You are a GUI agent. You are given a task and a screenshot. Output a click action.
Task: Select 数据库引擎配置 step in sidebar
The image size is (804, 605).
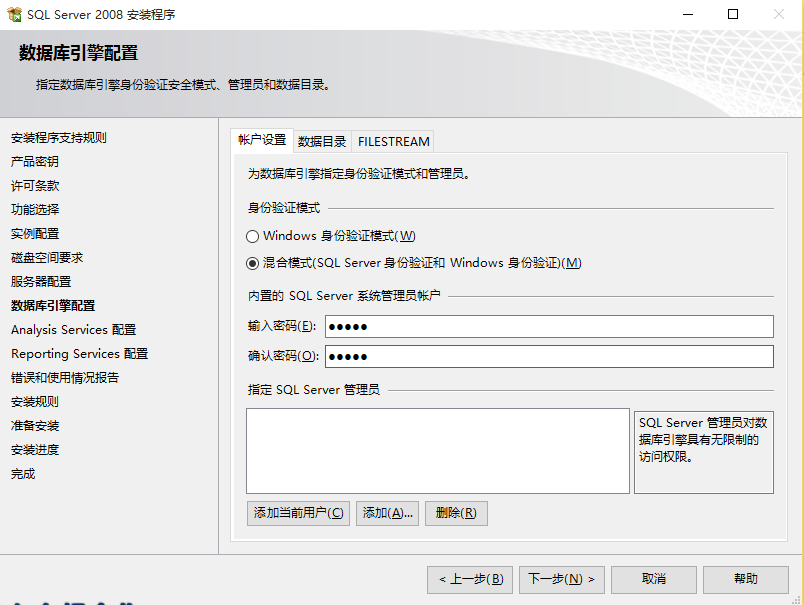[x=53, y=306]
